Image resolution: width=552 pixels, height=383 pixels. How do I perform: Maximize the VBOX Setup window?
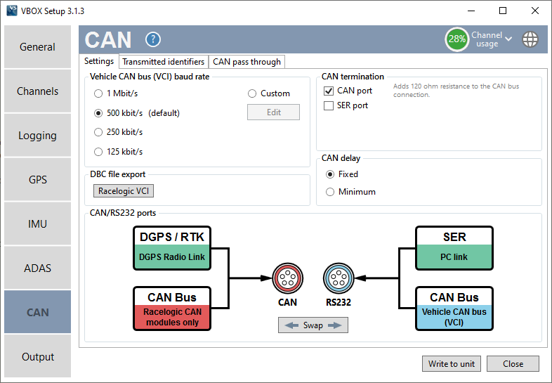[503, 11]
